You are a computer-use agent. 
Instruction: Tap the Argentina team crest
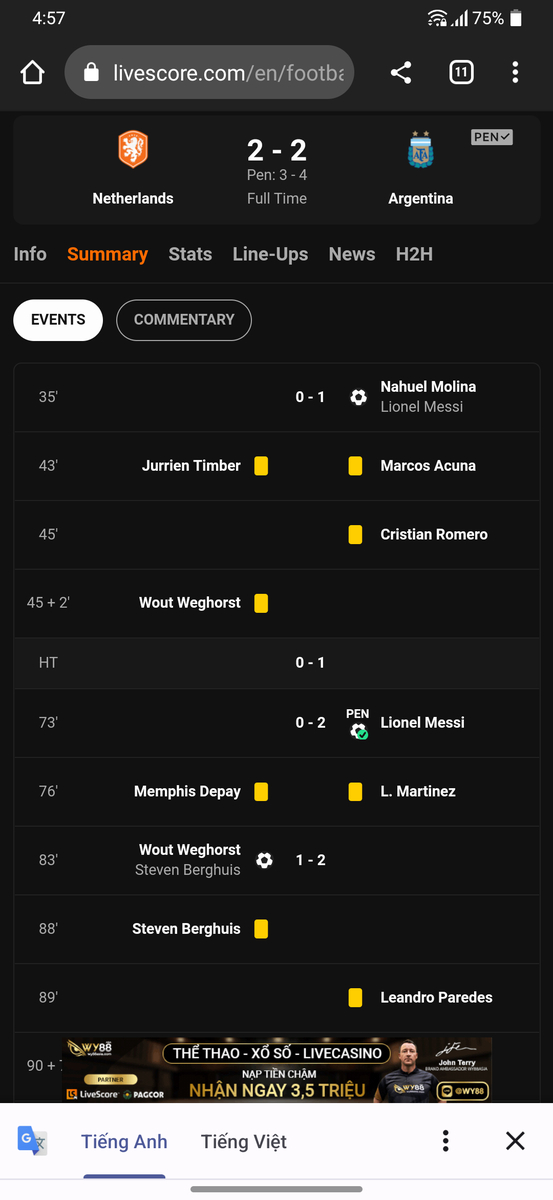pos(421,150)
